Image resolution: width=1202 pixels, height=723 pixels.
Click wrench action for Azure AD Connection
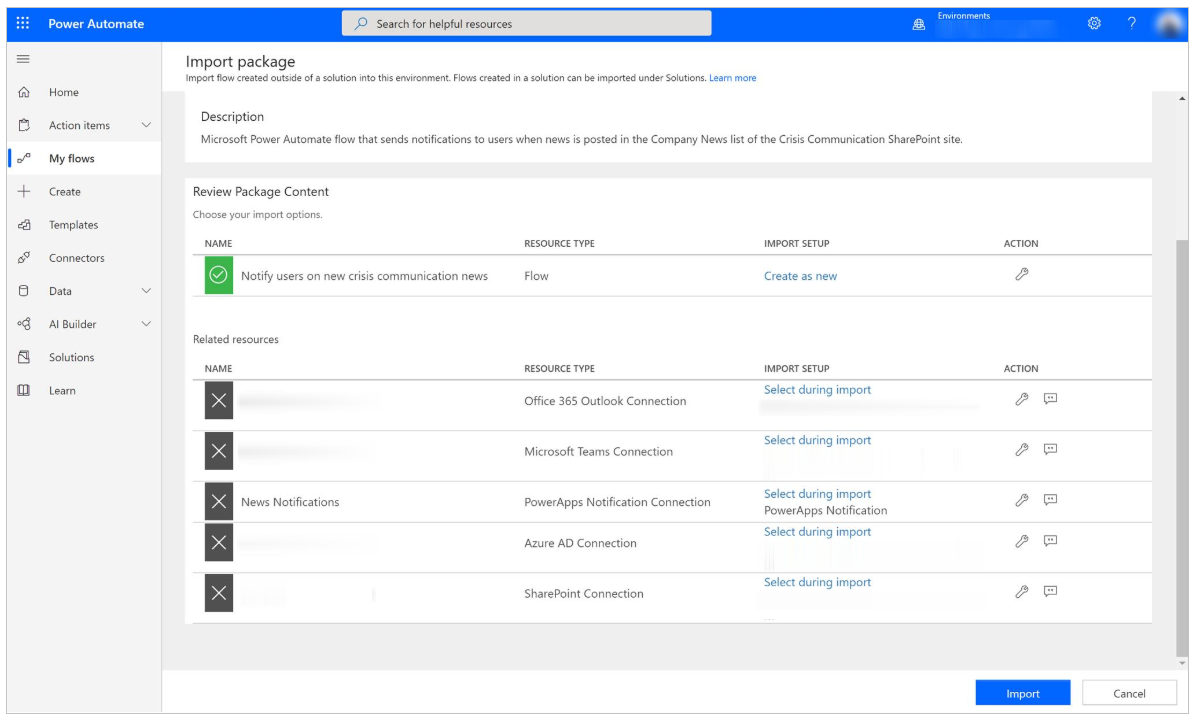click(1022, 541)
